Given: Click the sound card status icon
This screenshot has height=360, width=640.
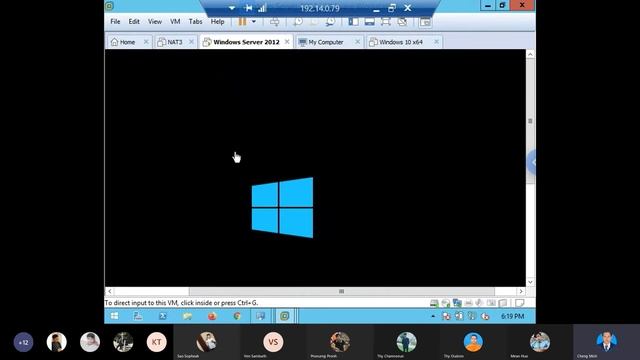Looking at the screenshot, I should (480, 303).
